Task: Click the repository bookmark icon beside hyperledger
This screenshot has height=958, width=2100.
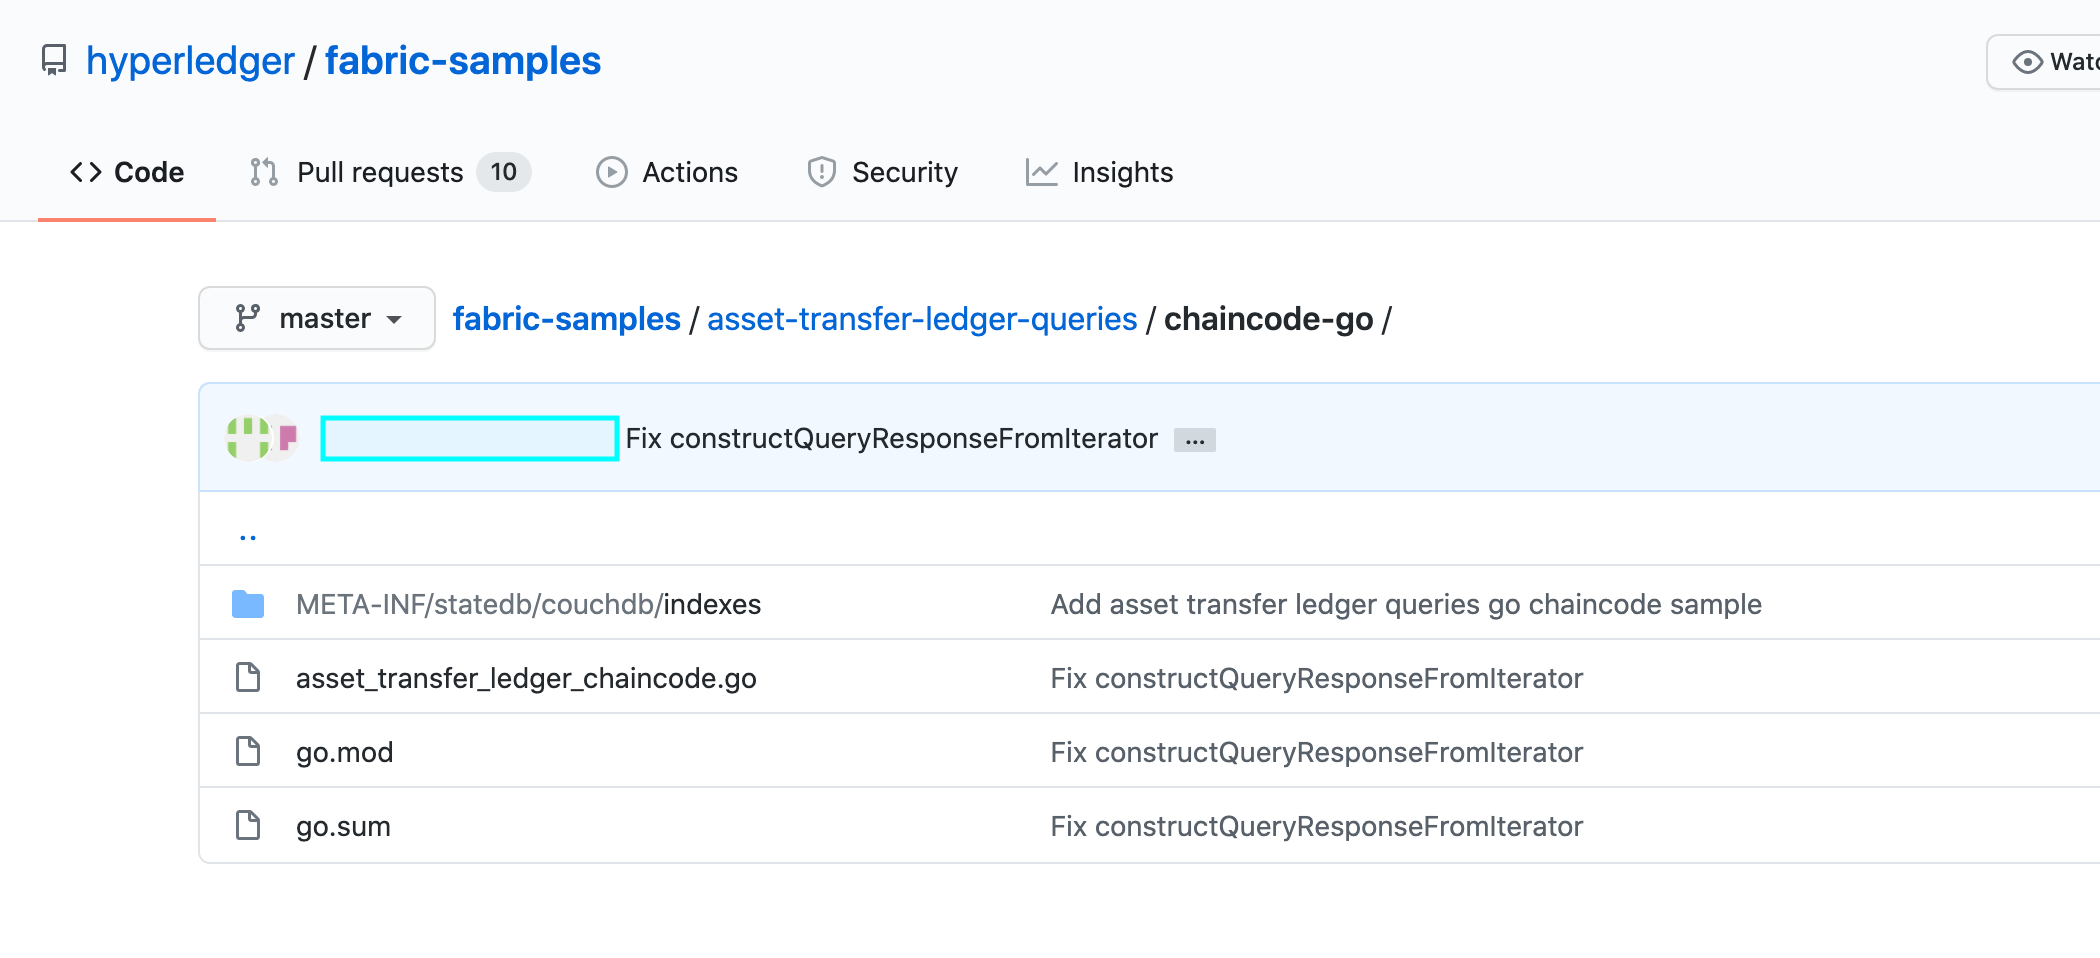Action: [x=53, y=60]
